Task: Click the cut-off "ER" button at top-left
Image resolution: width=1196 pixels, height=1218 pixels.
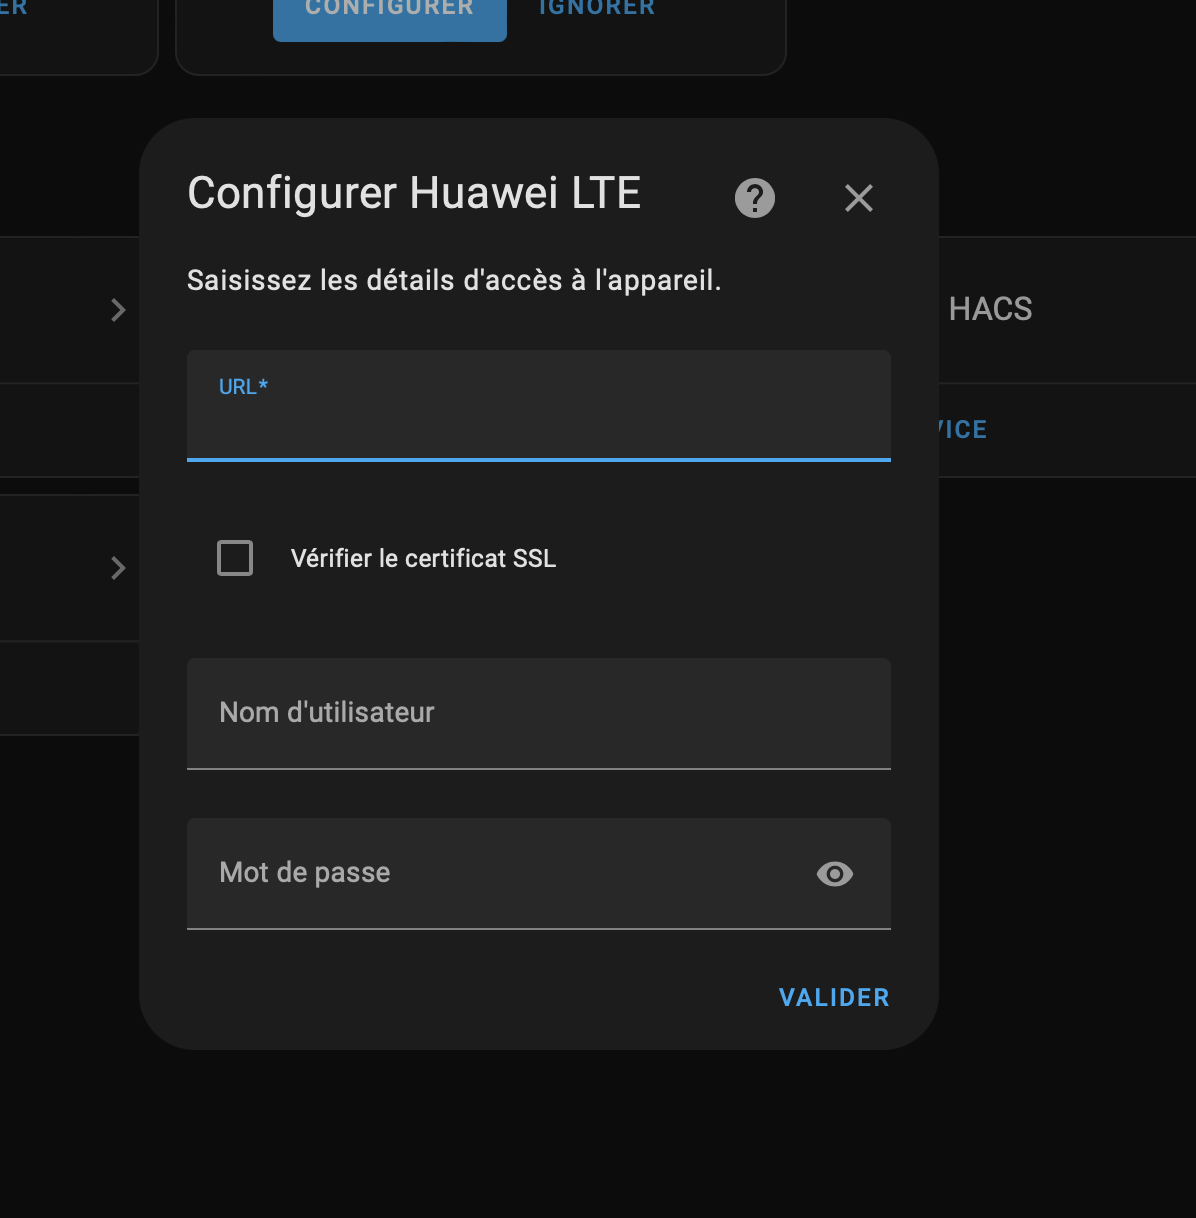Action: point(14,8)
